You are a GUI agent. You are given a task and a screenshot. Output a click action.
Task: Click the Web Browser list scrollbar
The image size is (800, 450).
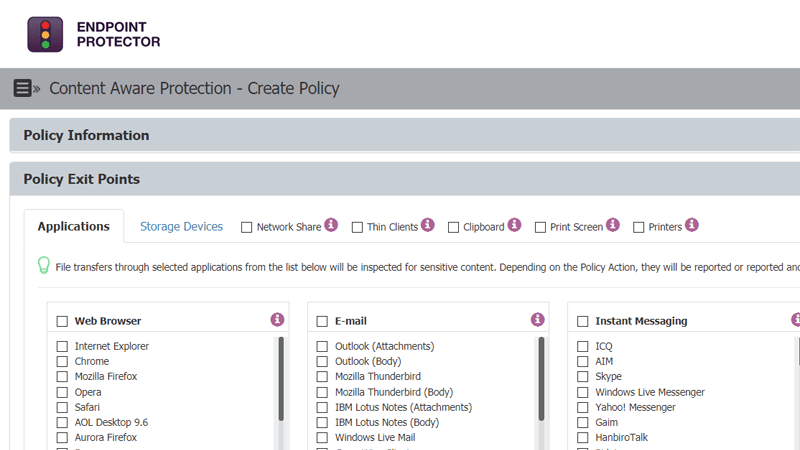tap(281, 379)
